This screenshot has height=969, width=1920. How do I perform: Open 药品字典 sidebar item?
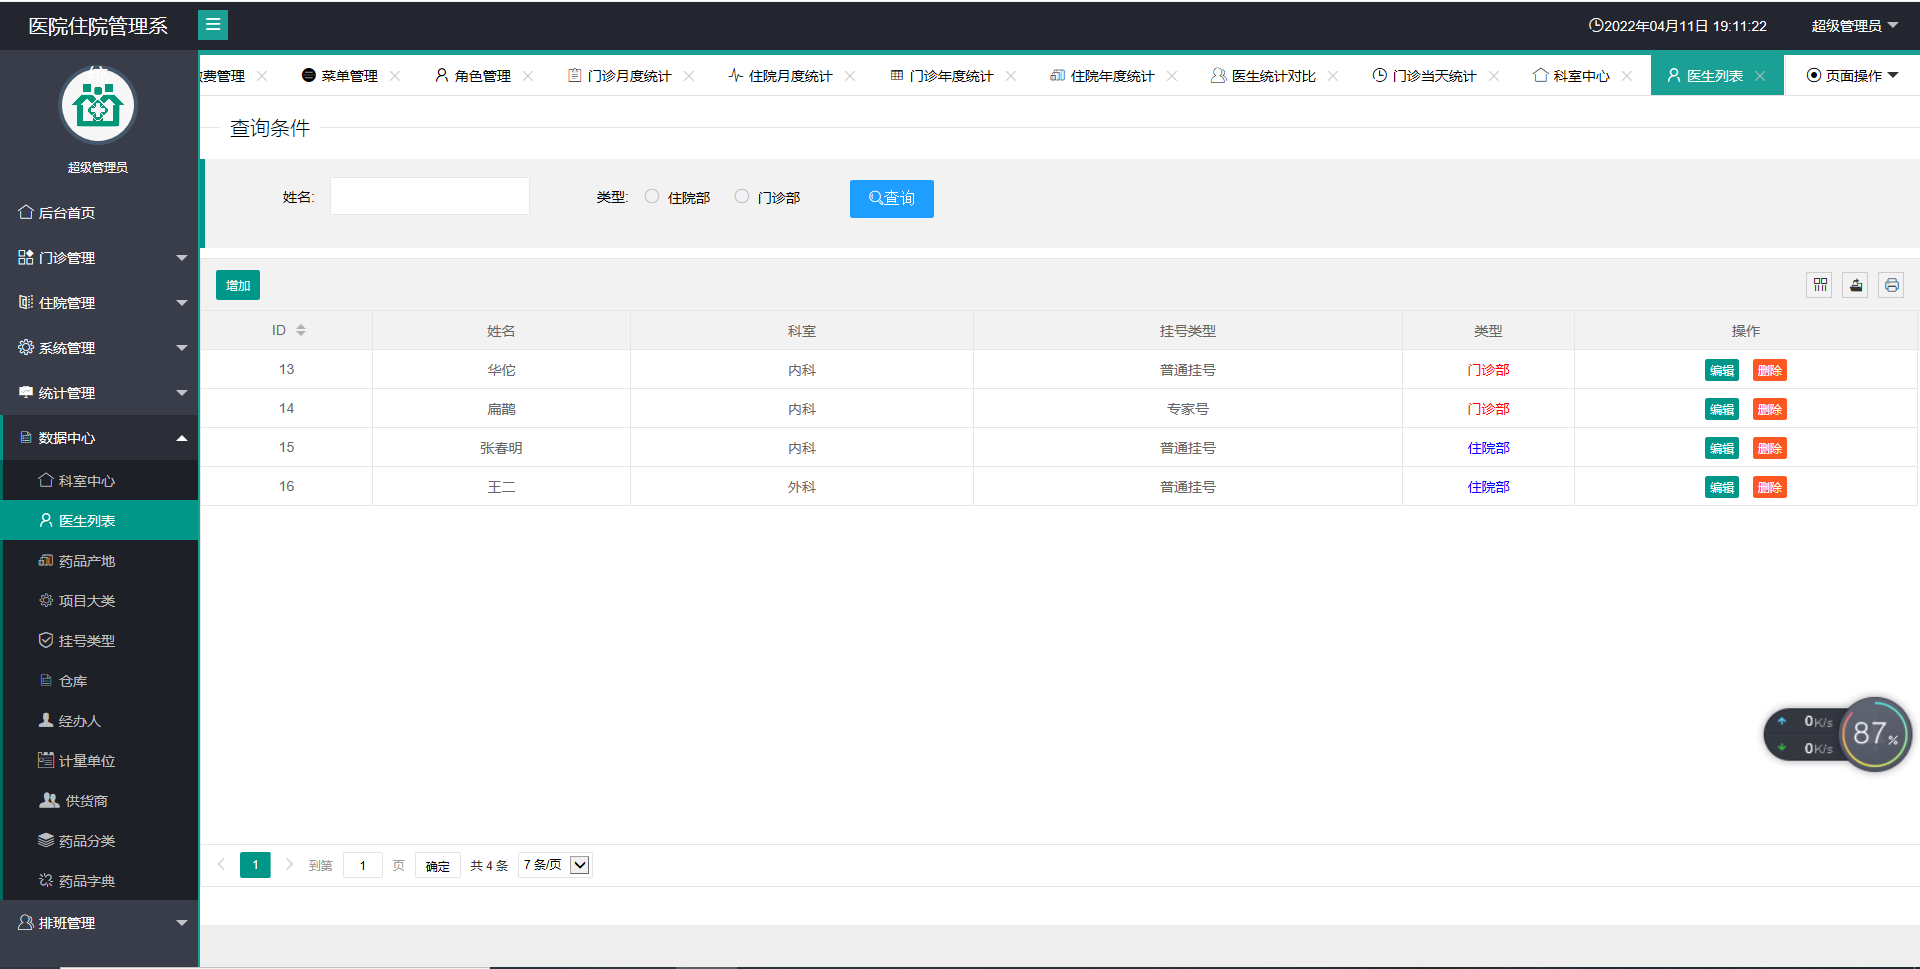(99, 880)
